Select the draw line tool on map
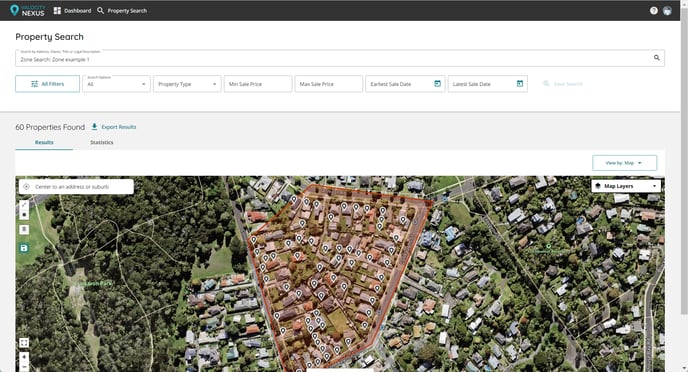 [x=24, y=204]
